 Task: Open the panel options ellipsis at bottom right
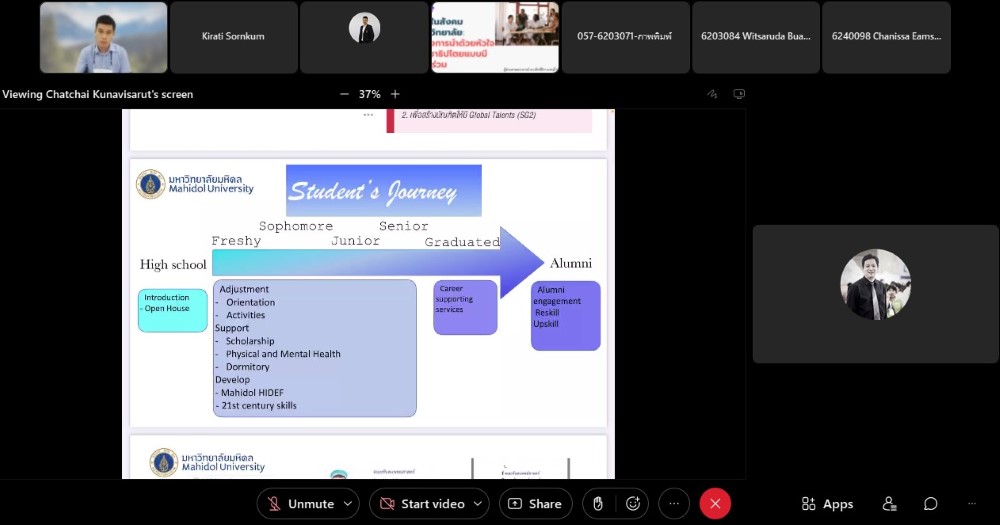click(971, 504)
